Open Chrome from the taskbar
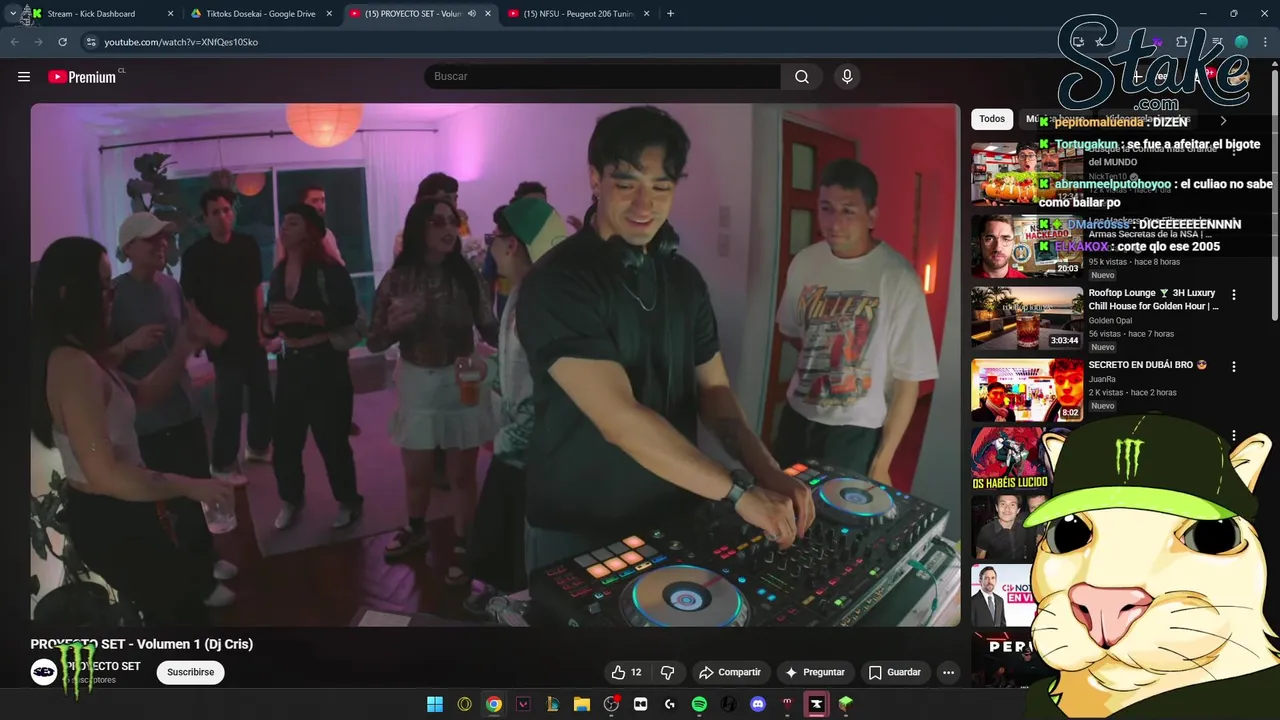The width and height of the screenshot is (1280, 720). pyautogui.click(x=494, y=704)
